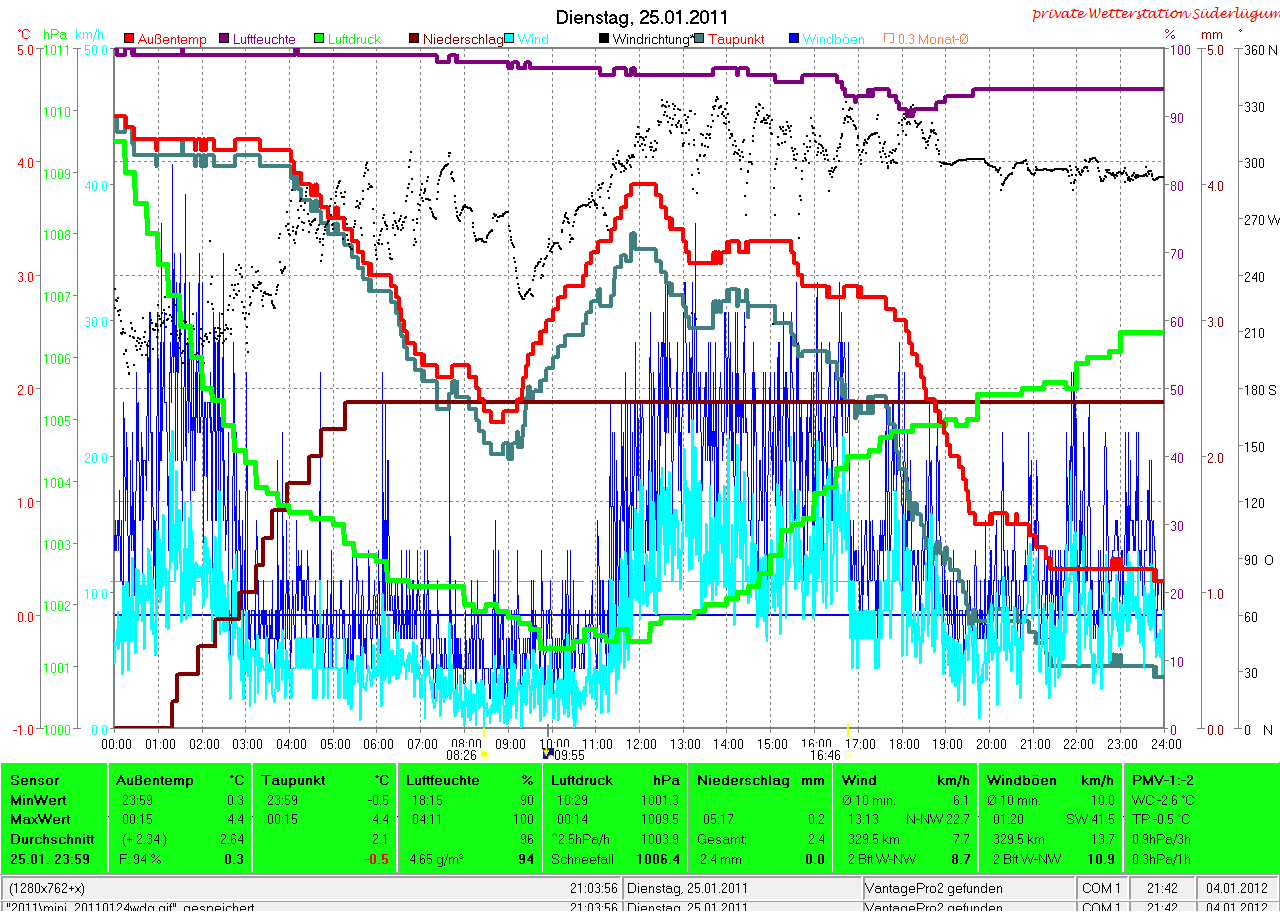This screenshot has height=912, width=1280.
Task: Click the blue Windböen legend square
Action: coord(793,39)
